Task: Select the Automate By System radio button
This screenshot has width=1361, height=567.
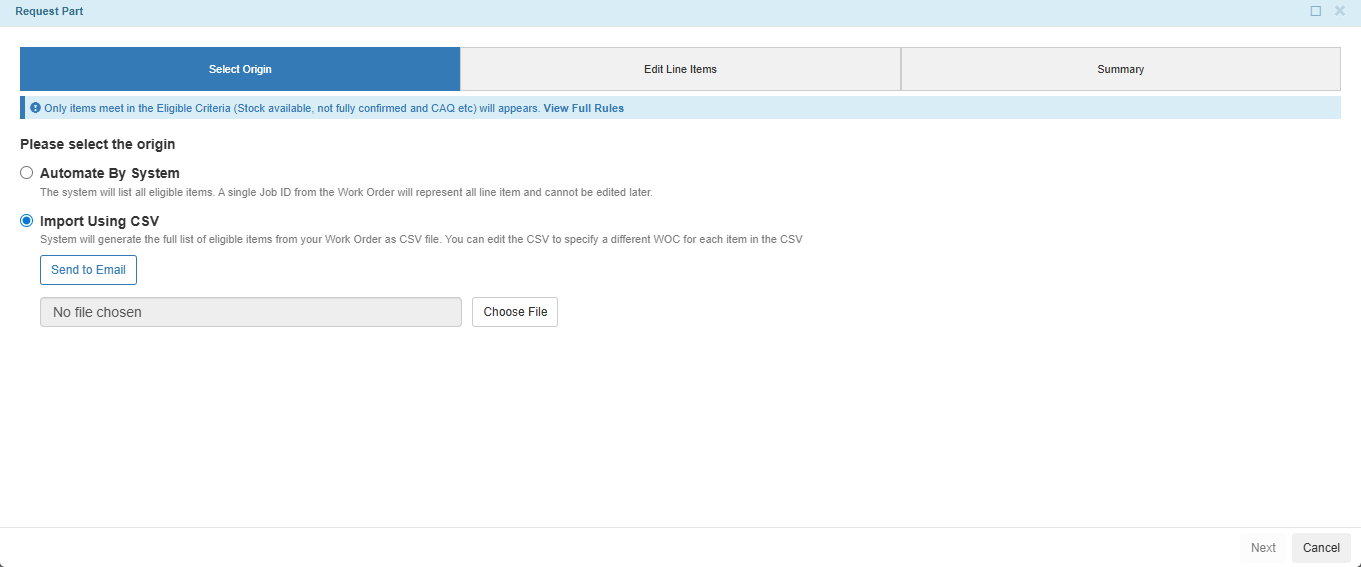Action: pos(27,173)
